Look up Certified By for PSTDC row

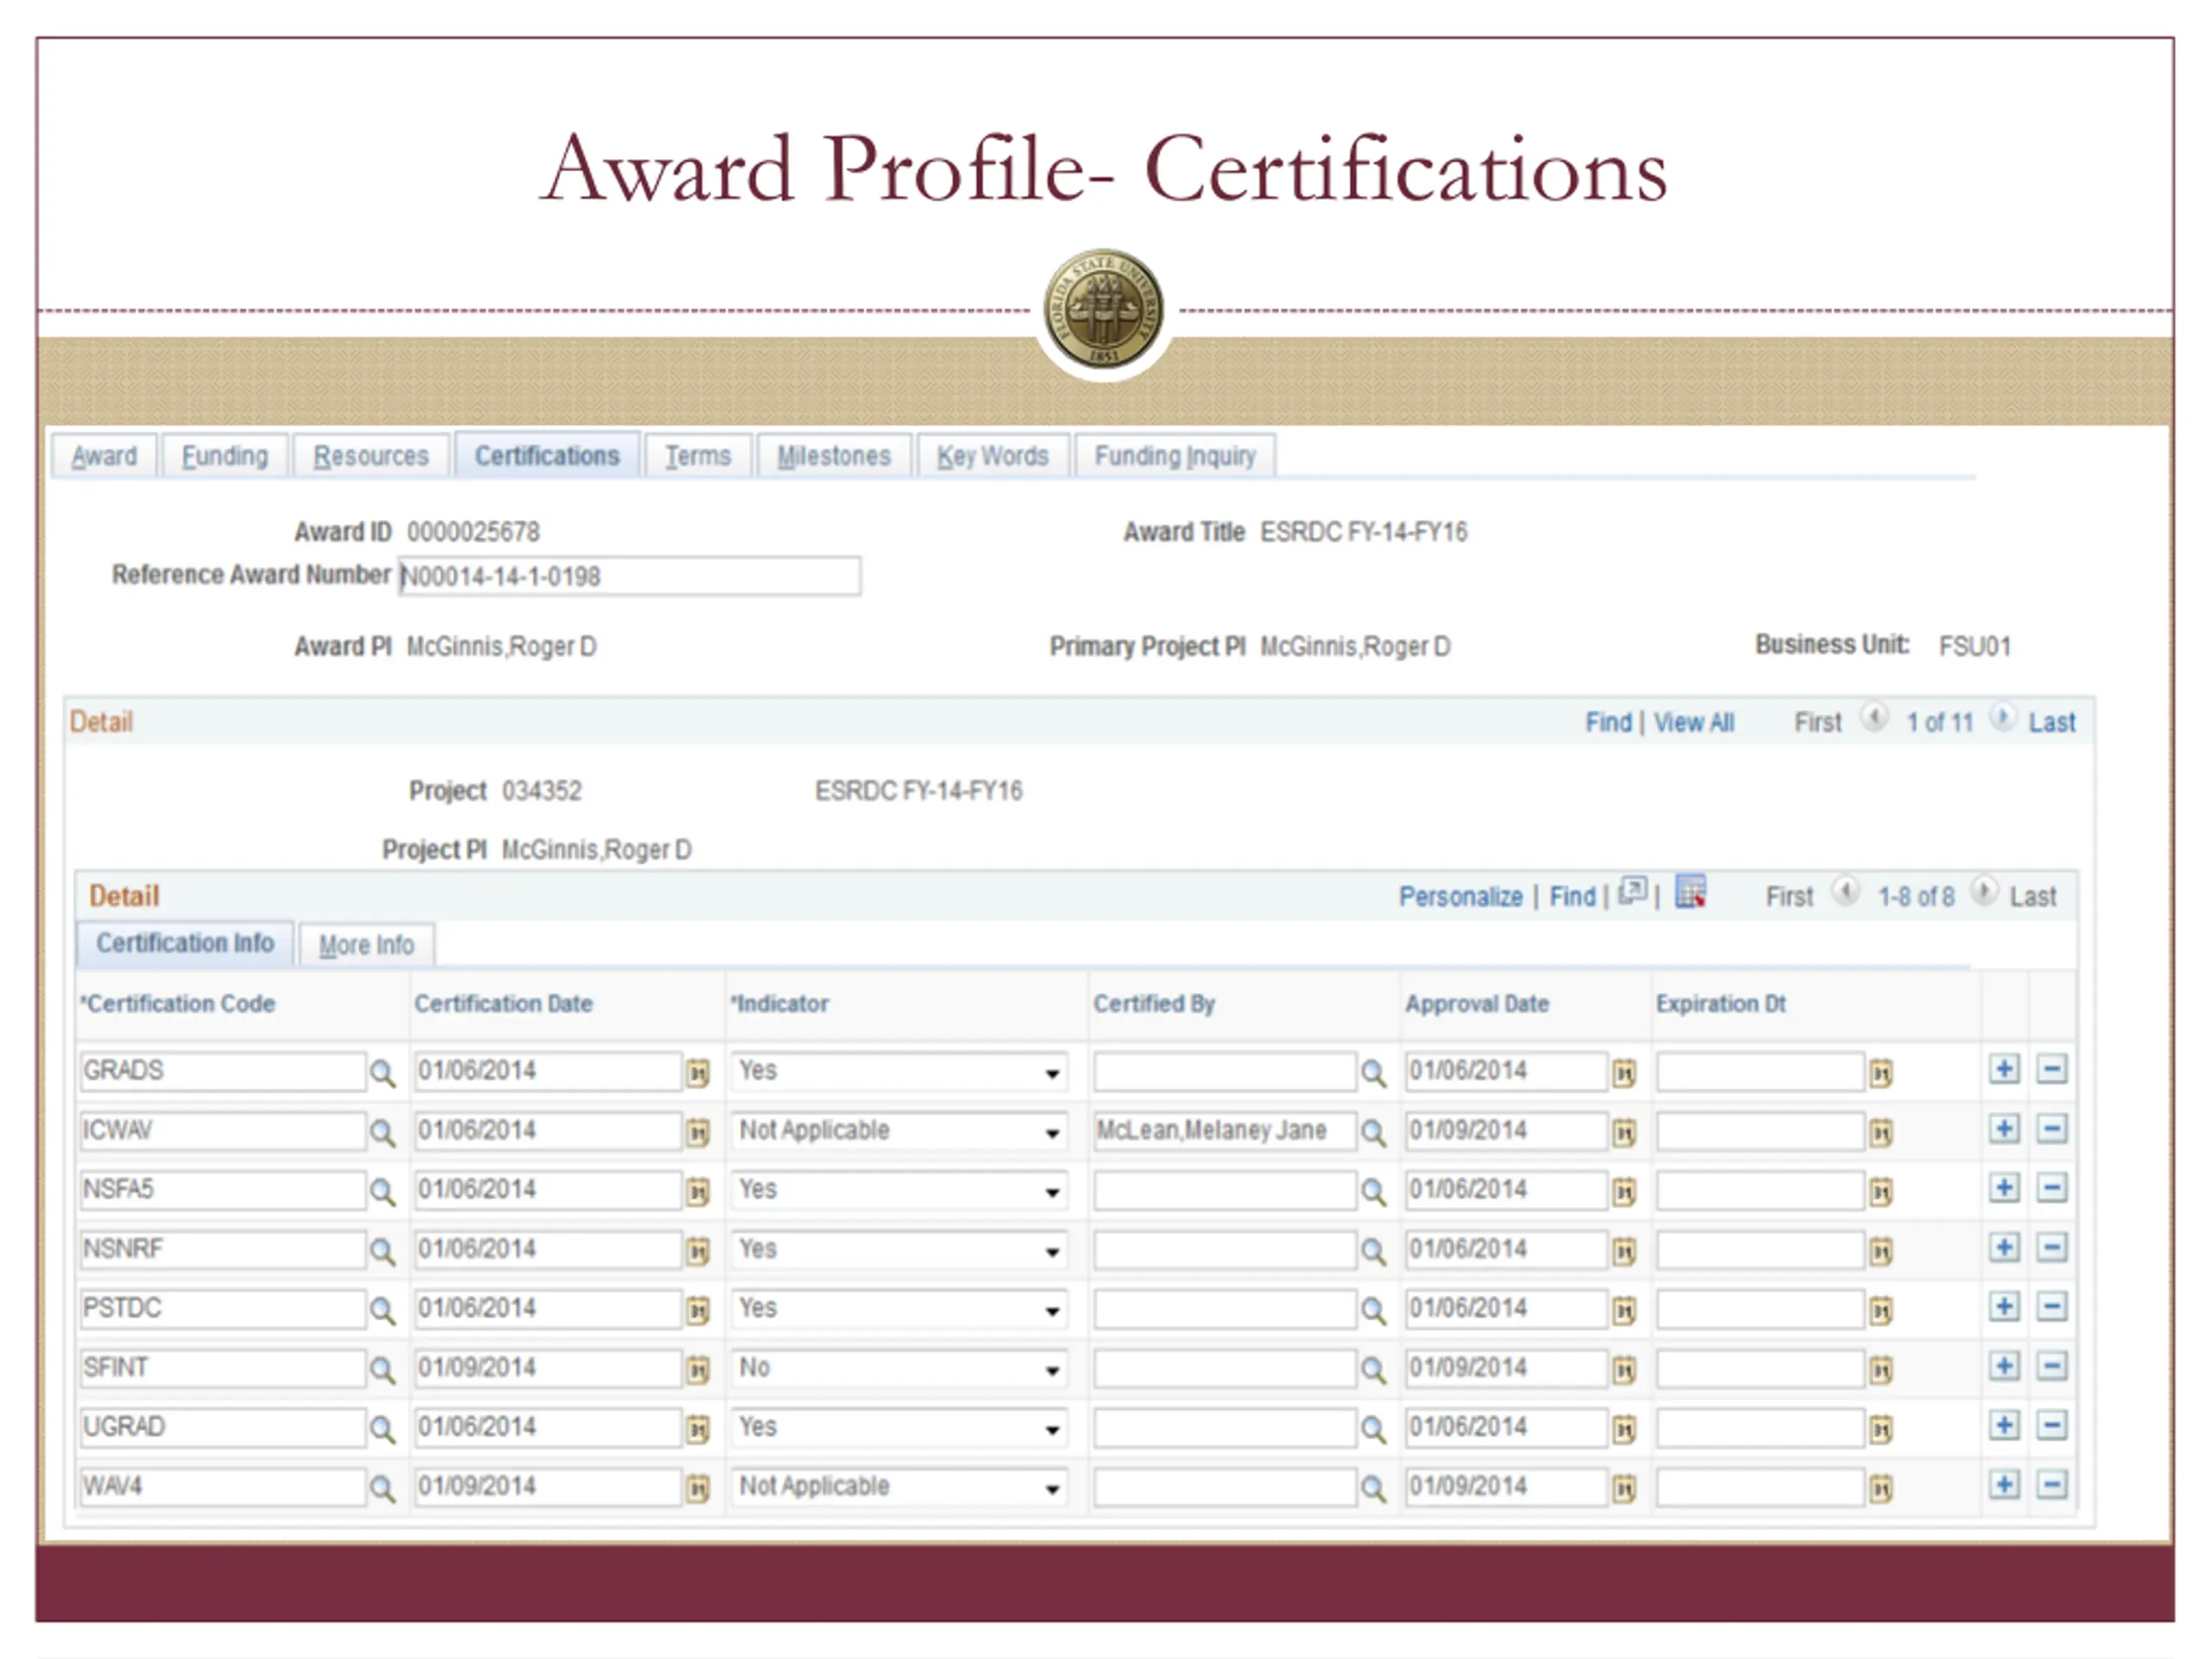click(1373, 1310)
